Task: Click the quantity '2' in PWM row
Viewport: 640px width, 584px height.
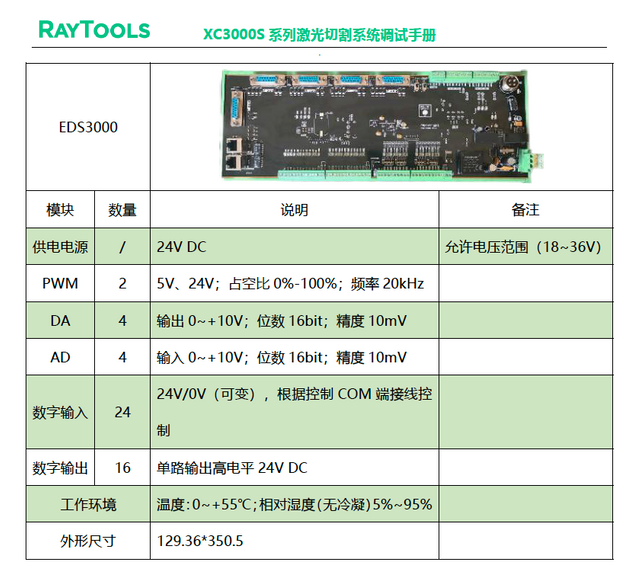Action: point(122,284)
